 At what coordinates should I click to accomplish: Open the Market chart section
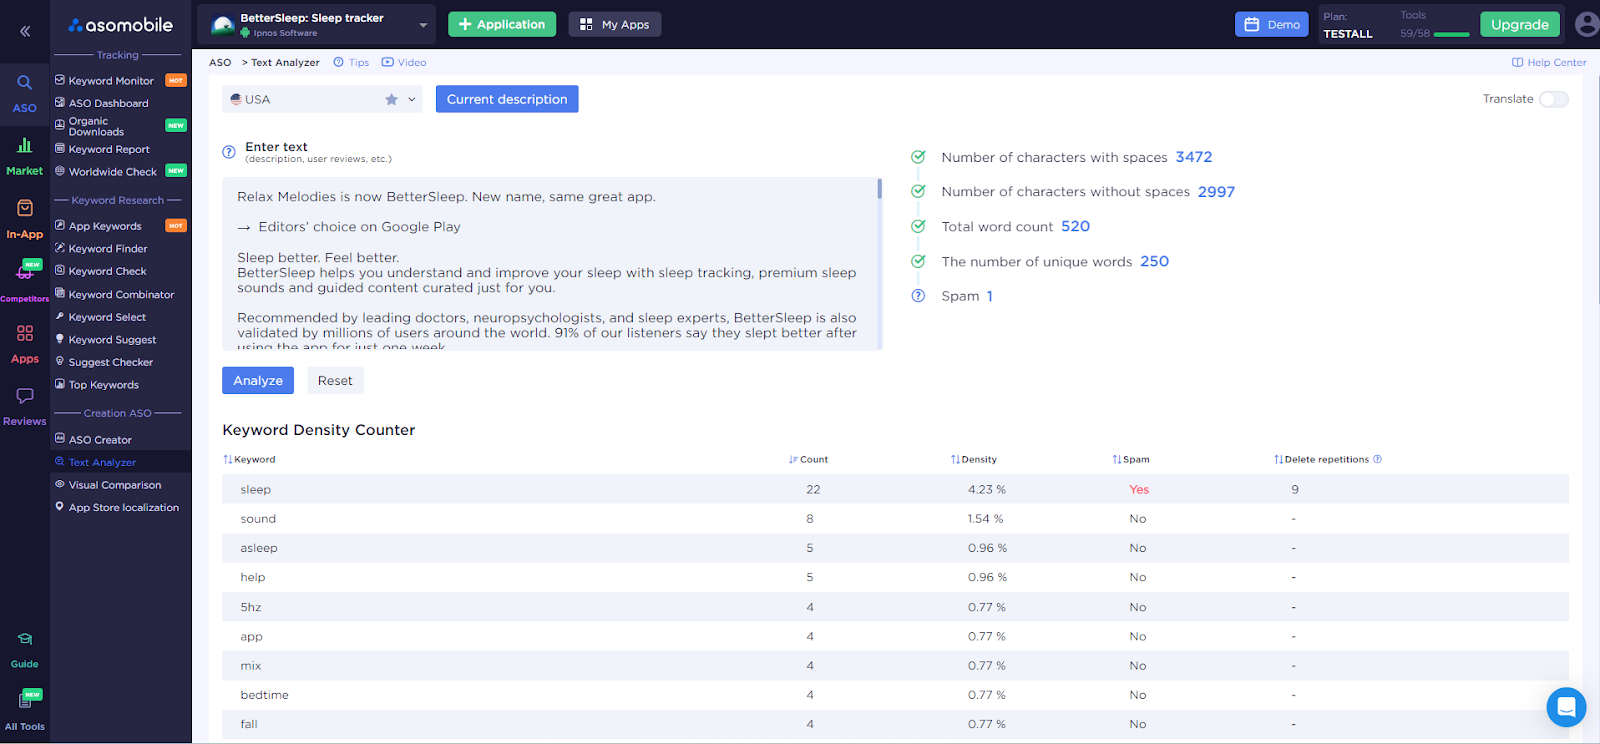click(25, 157)
